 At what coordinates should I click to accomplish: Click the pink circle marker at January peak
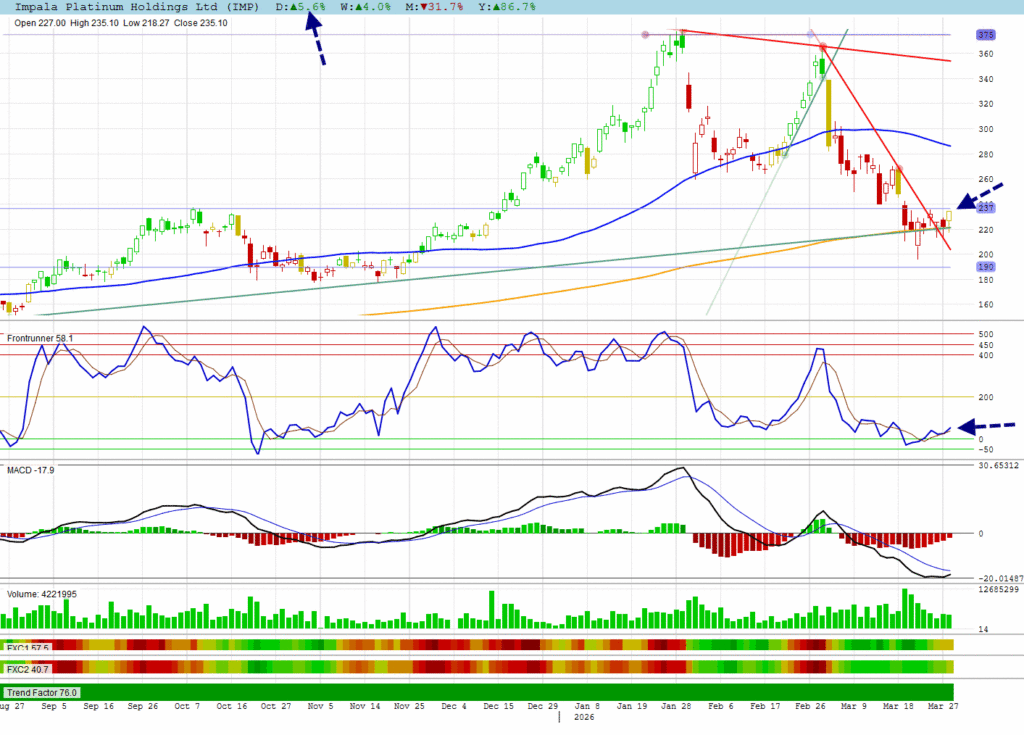pyautogui.click(x=646, y=35)
